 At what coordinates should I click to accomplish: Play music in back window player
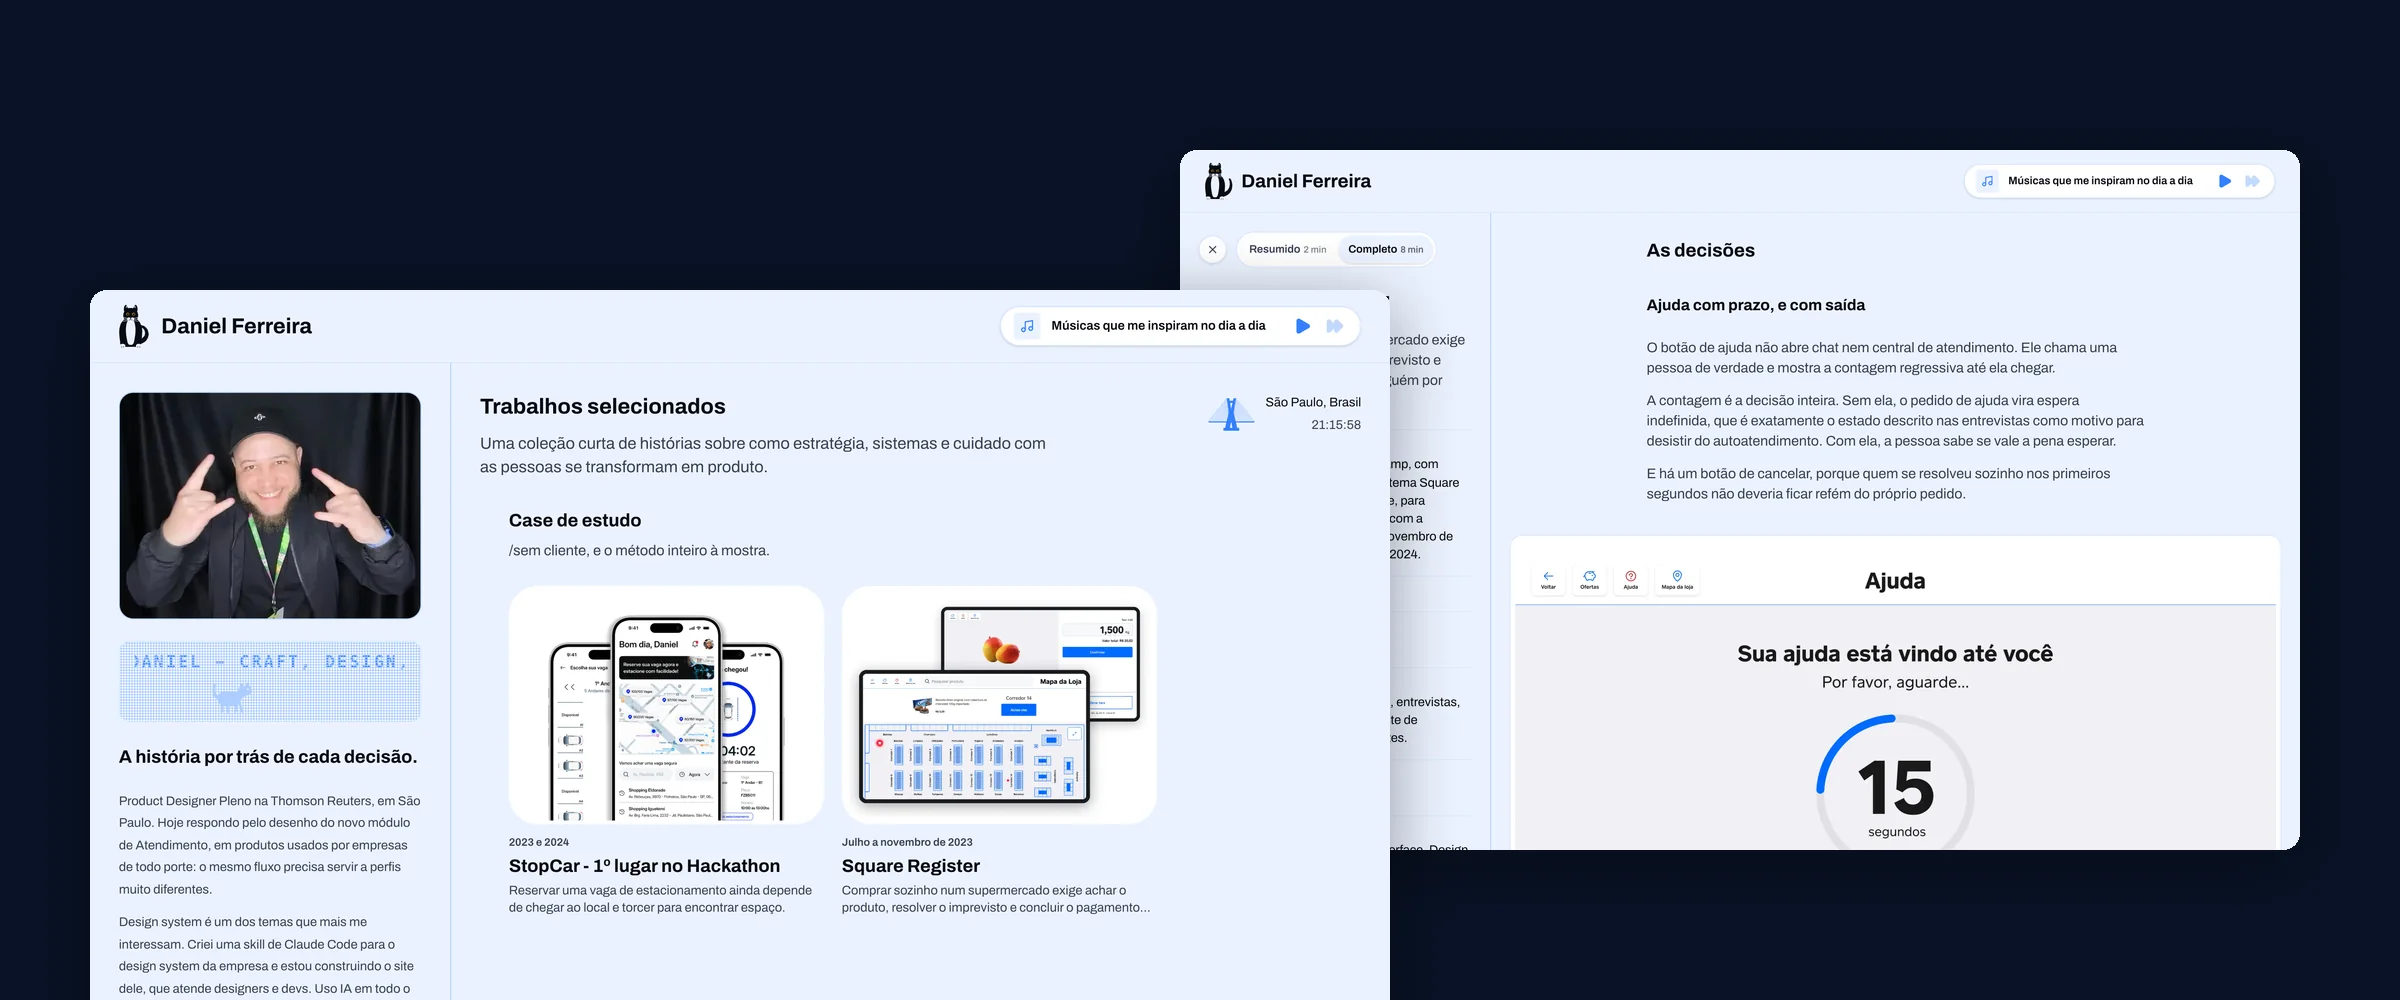pyautogui.click(x=2224, y=181)
